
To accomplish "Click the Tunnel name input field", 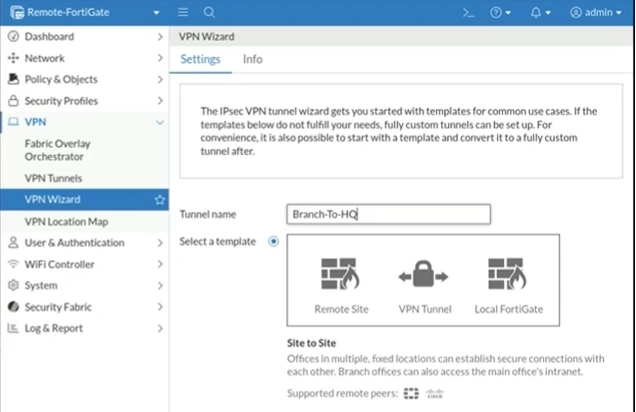I will (388, 214).
